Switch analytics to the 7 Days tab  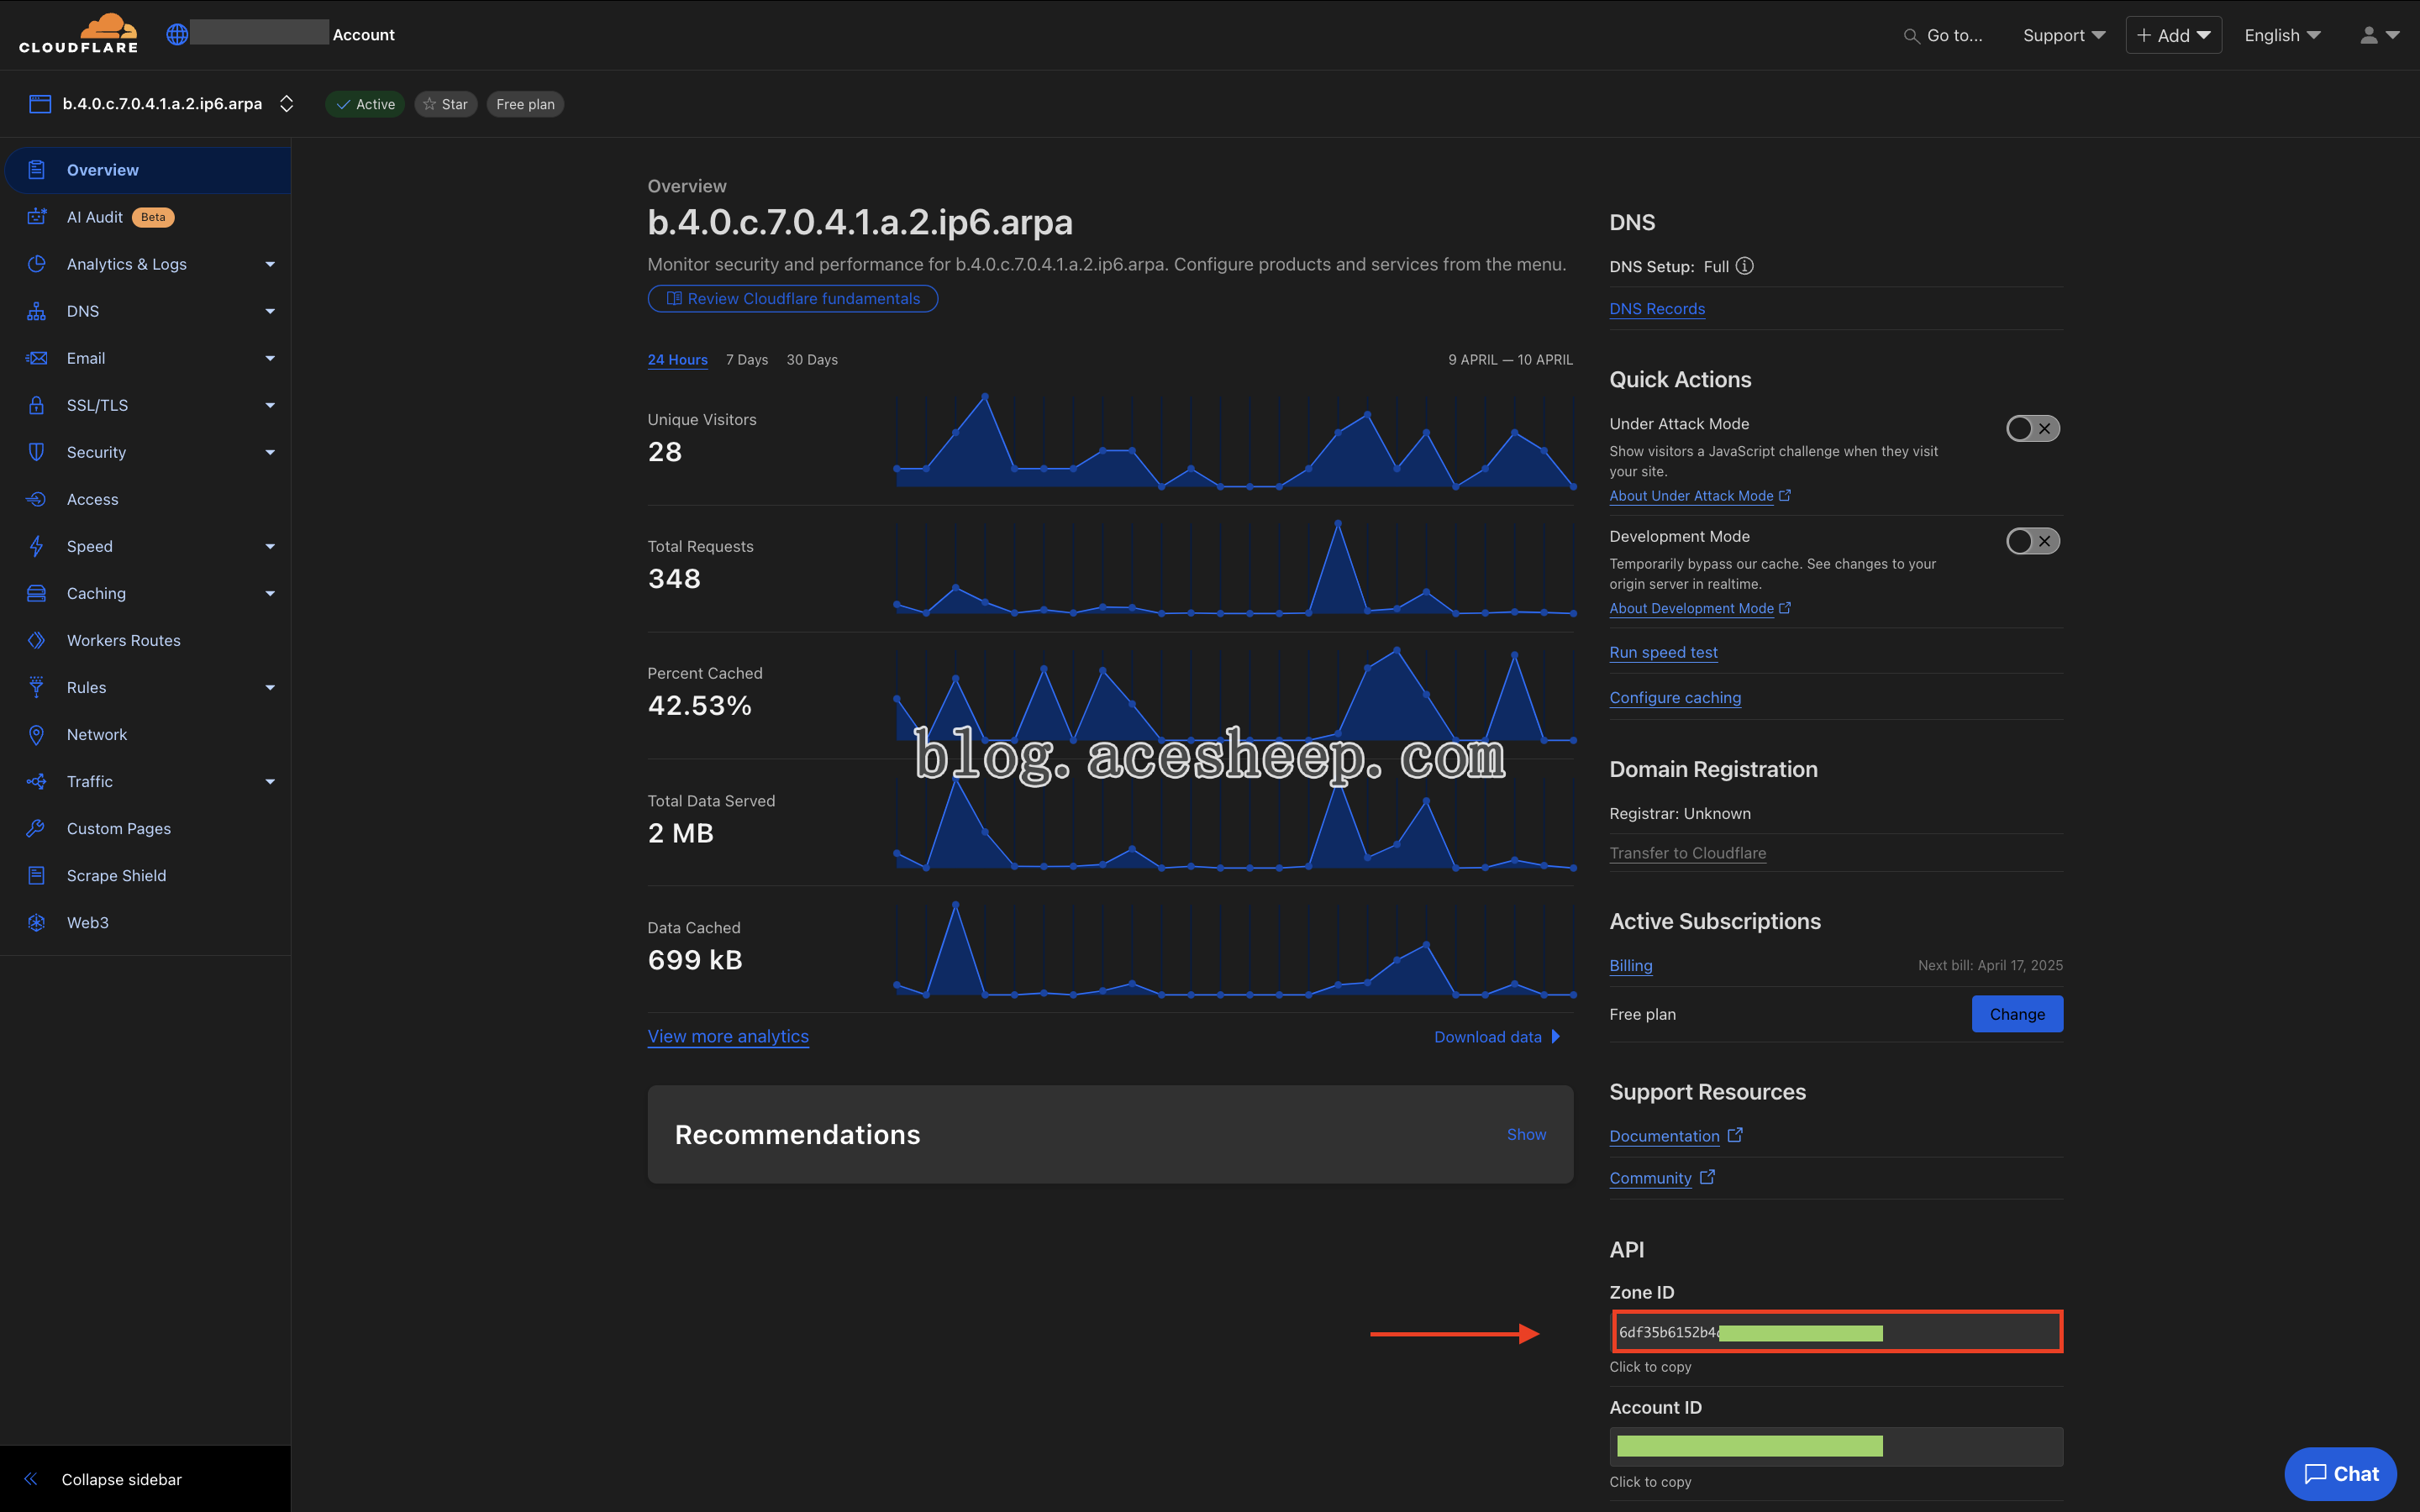coord(746,359)
